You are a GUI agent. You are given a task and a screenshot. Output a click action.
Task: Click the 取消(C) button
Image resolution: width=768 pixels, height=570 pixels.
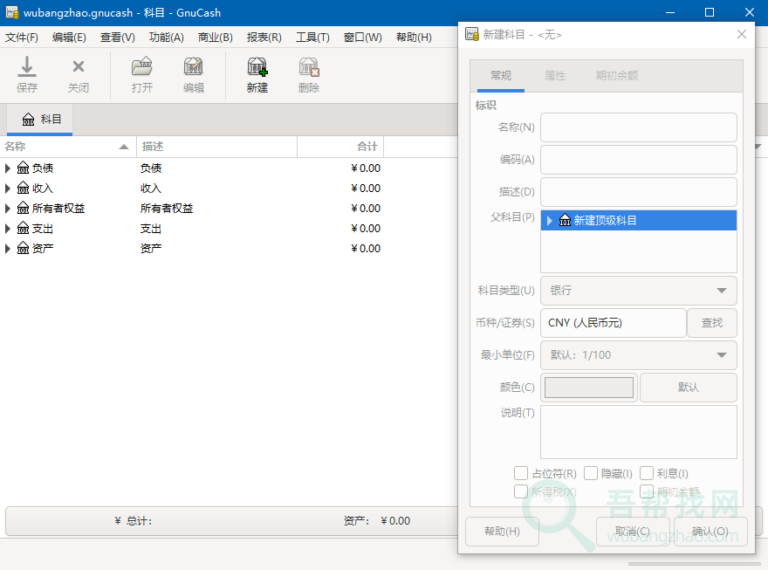coord(632,531)
